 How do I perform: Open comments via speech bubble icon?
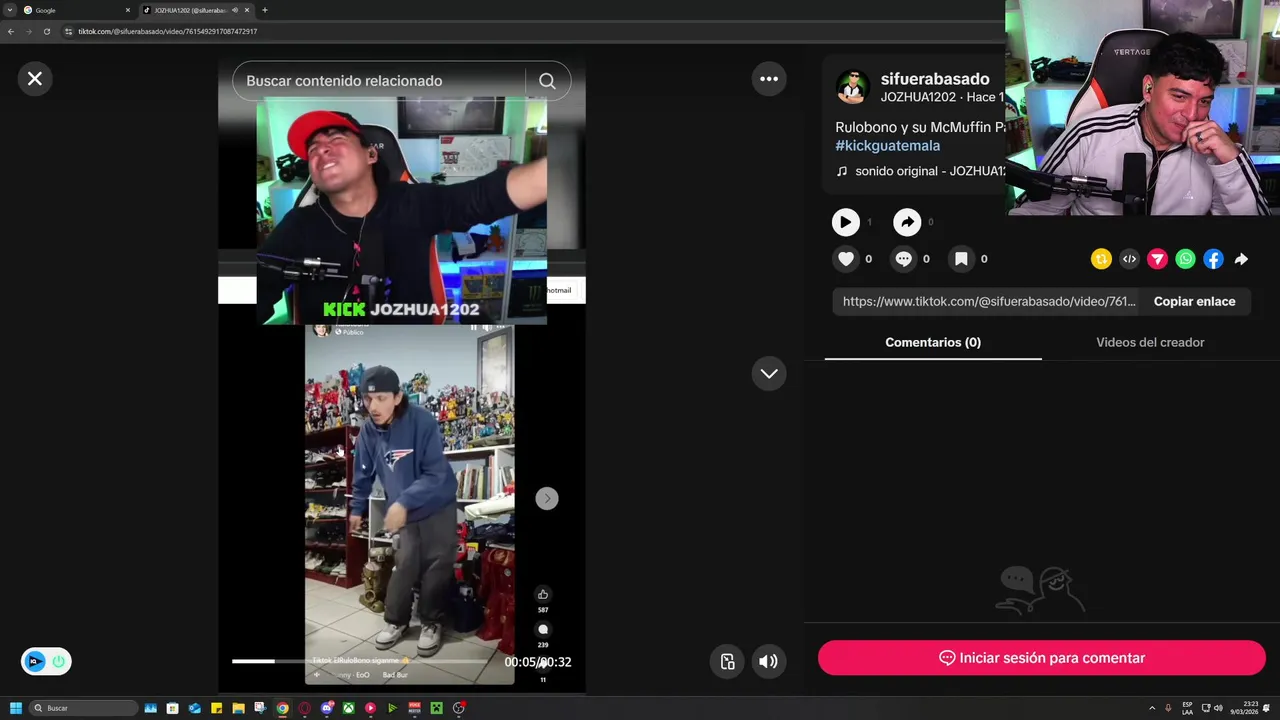click(904, 259)
